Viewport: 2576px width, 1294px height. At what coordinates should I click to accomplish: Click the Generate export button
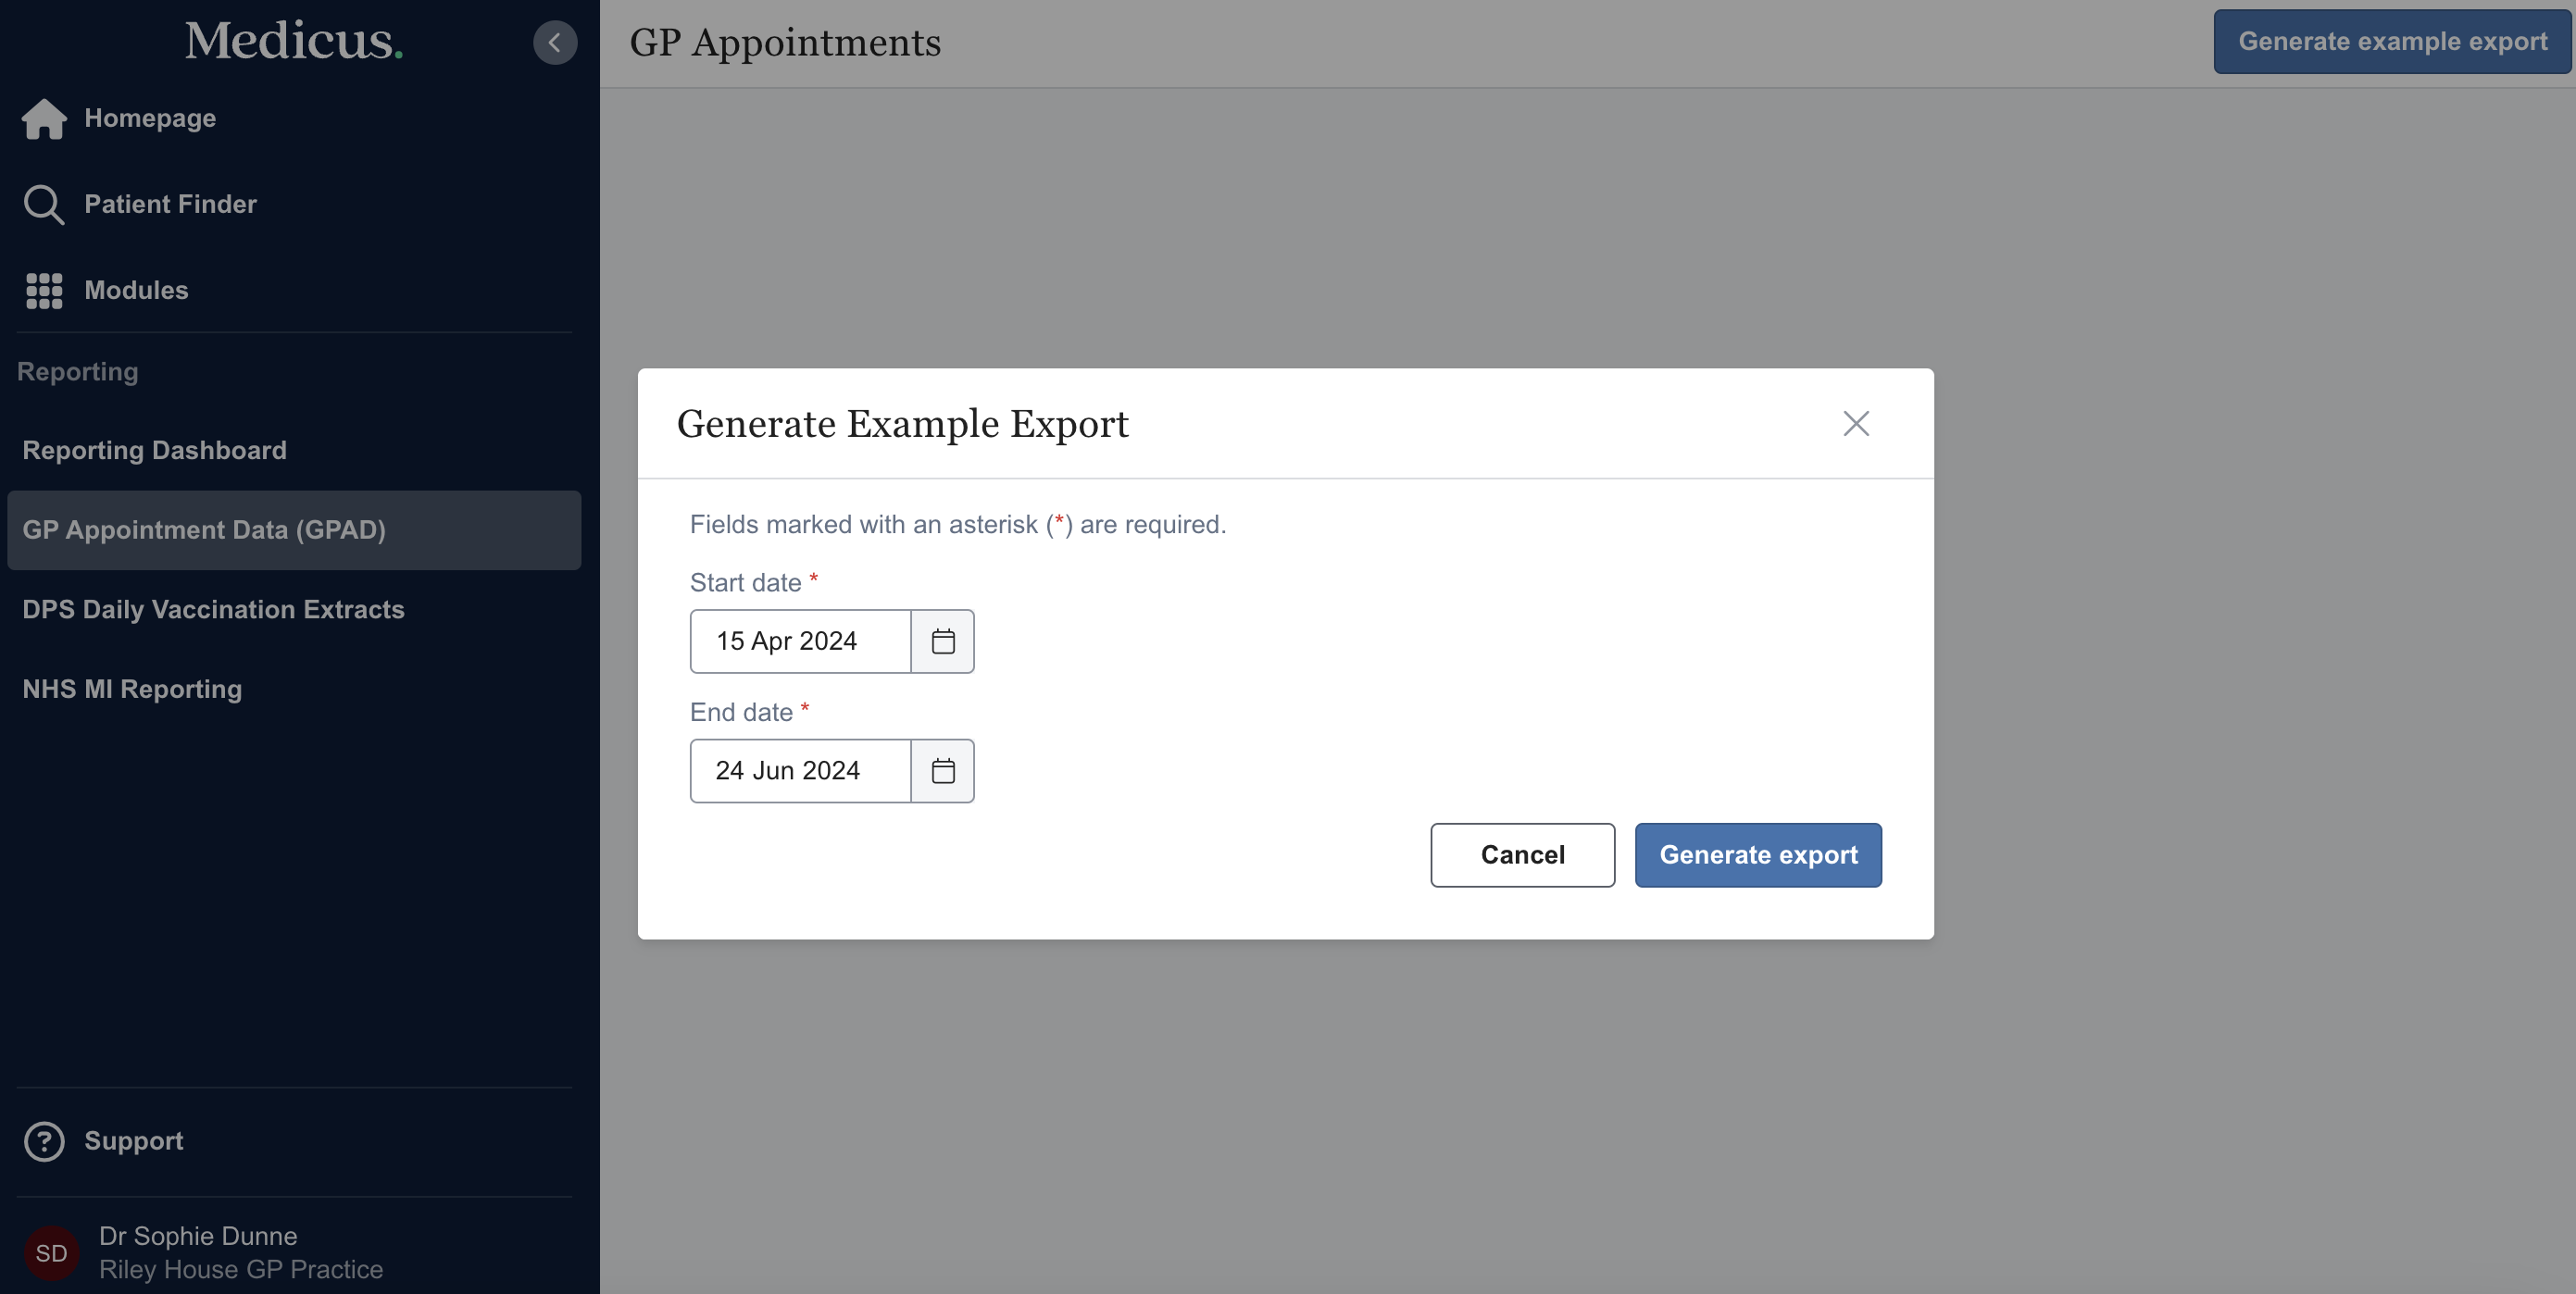(1757, 855)
